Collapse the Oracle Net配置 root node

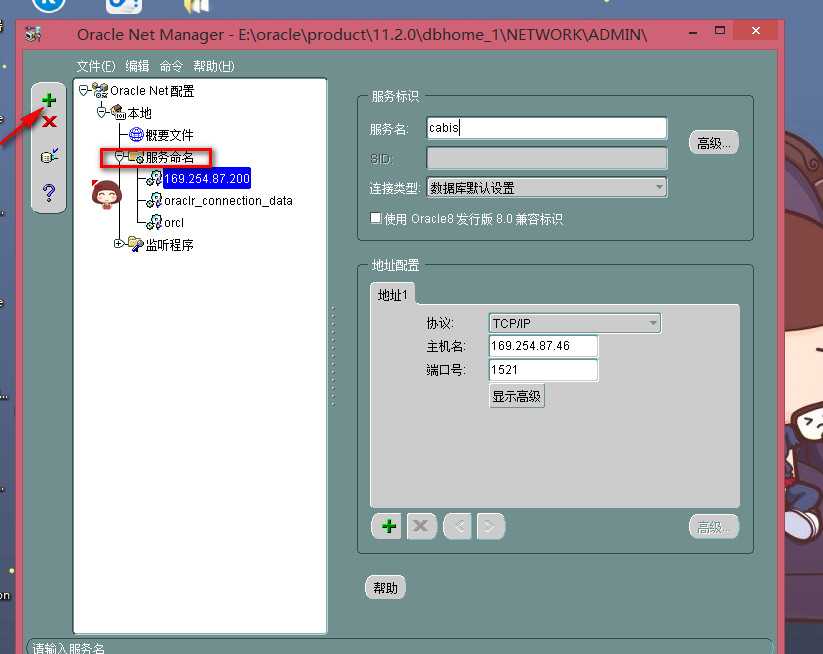coord(83,91)
